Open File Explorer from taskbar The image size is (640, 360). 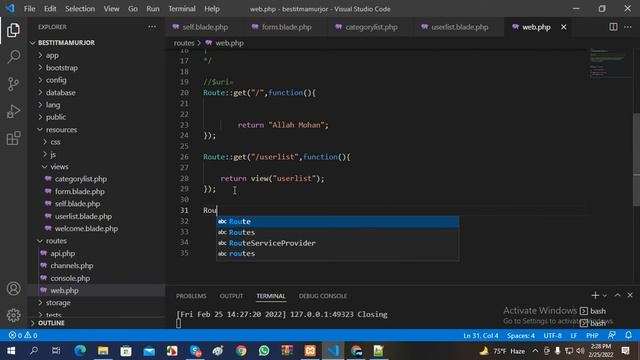click(x=103, y=351)
